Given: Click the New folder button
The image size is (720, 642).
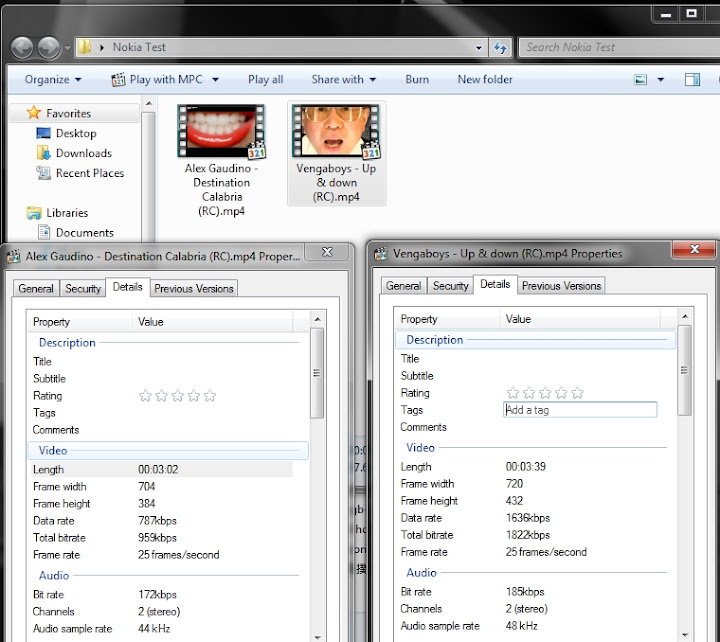Looking at the screenshot, I should (x=485, y=80).
